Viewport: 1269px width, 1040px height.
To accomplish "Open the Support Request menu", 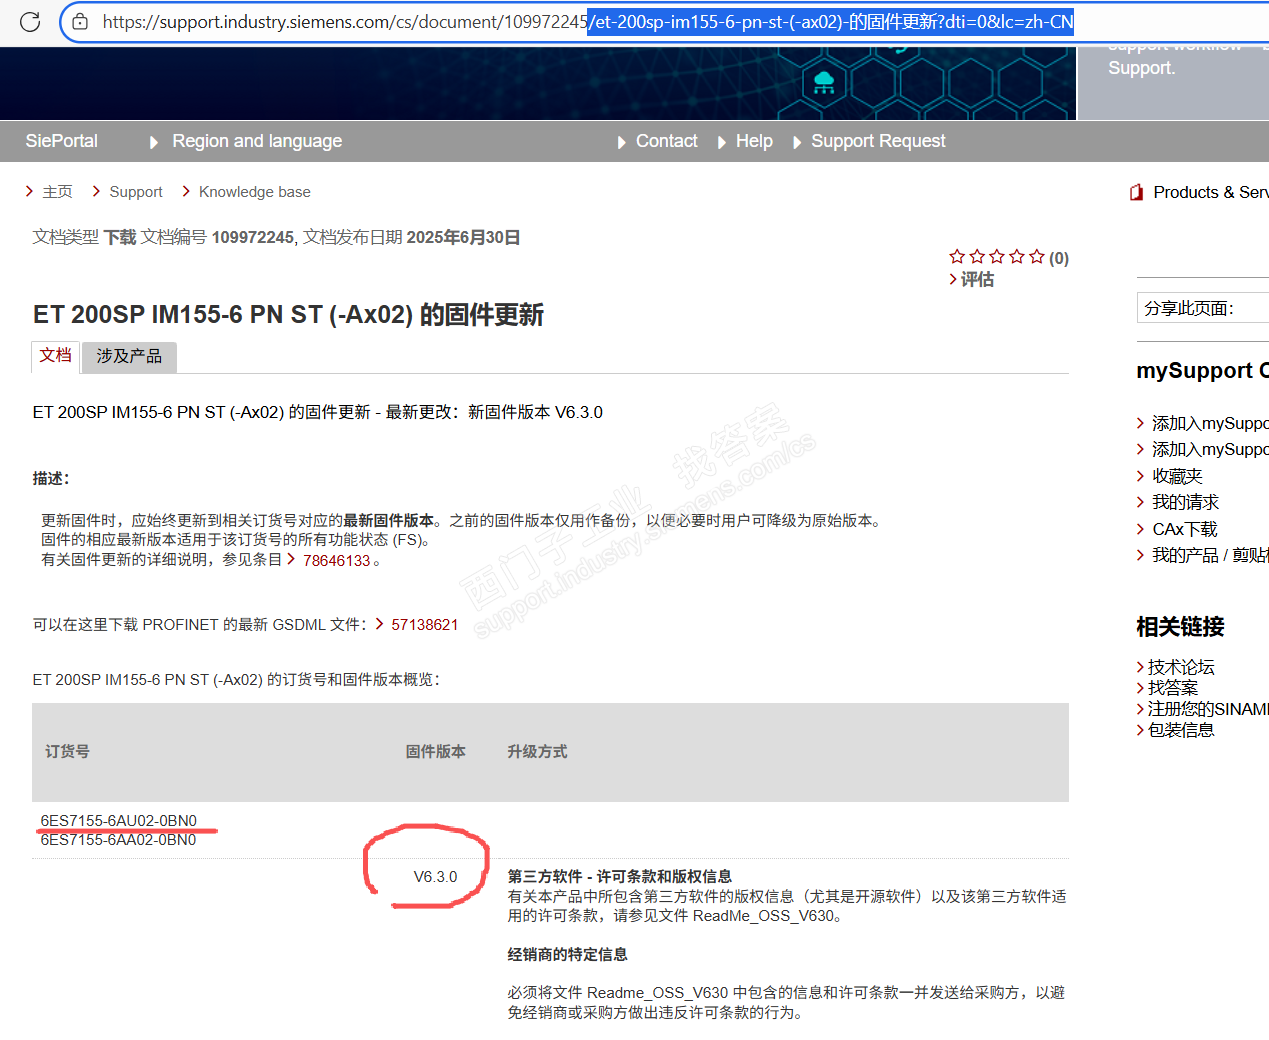I will coord(878,141).
